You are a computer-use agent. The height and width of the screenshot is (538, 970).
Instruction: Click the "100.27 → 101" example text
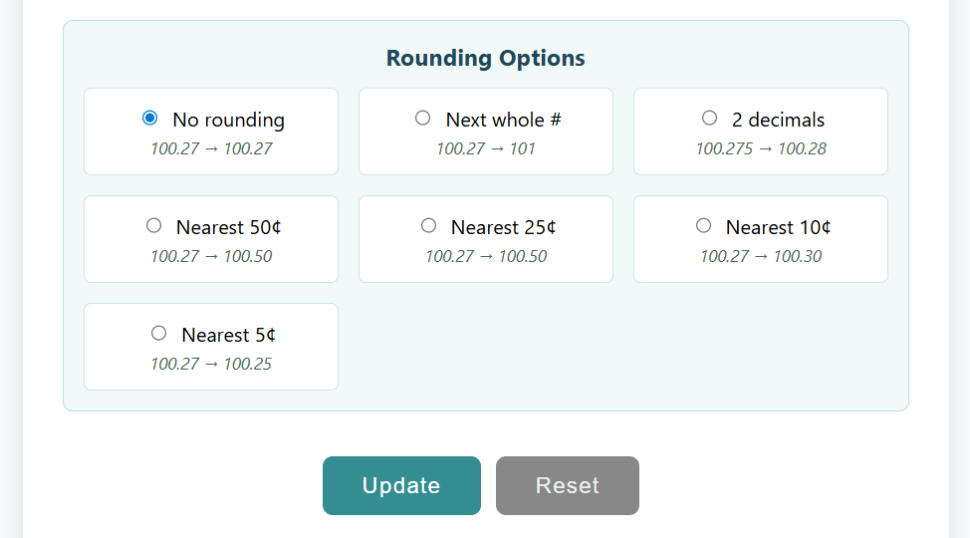pos(485,149)
